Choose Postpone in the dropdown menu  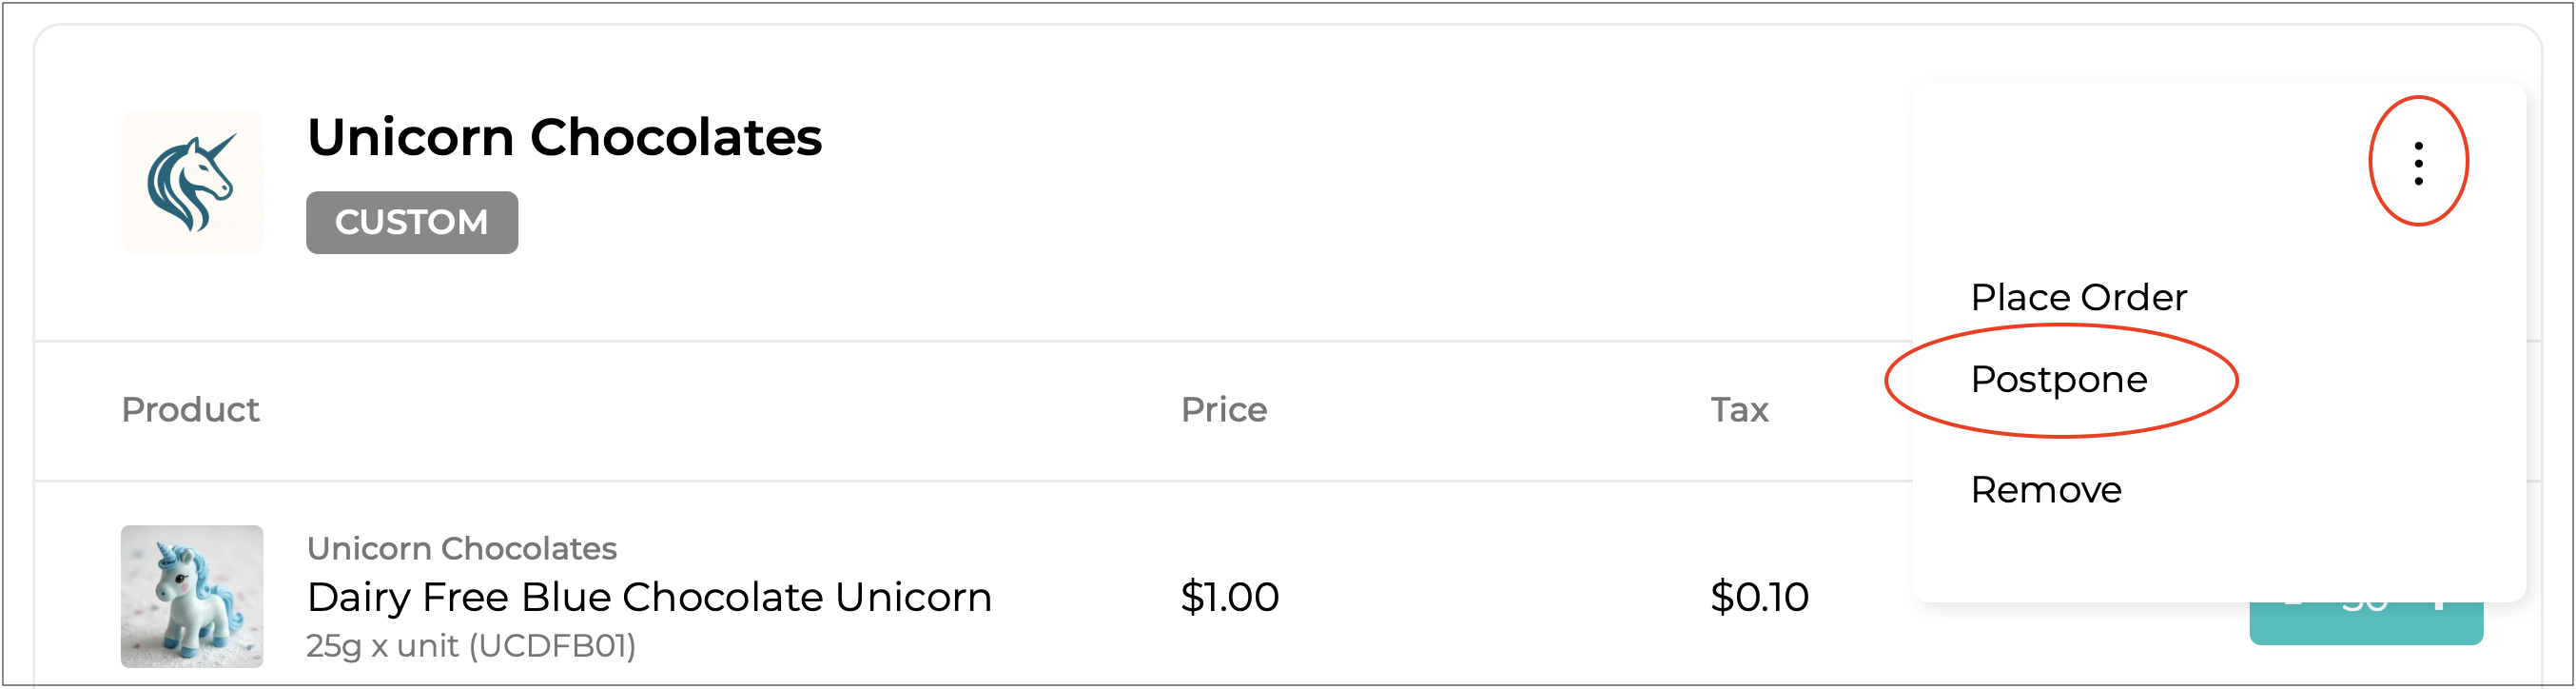click(2058, 380)
